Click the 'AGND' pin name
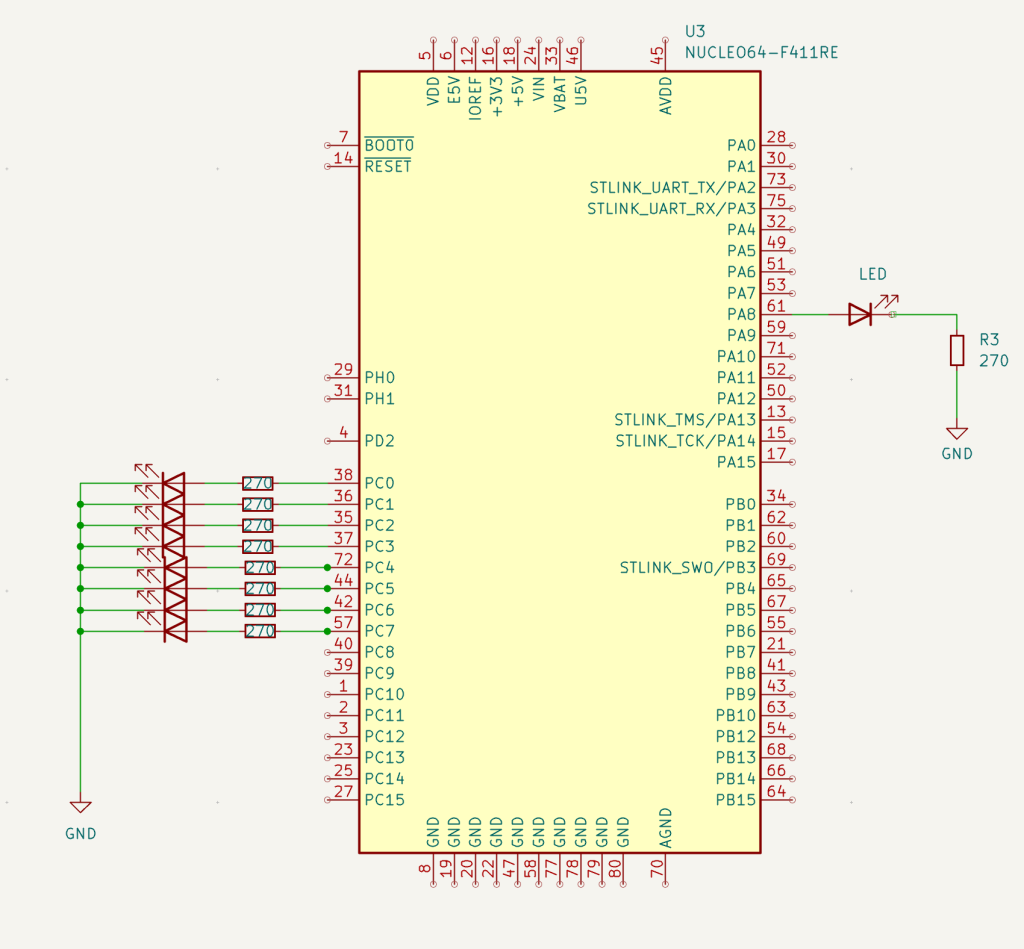Screen dimensions: 1024x949 coord(665,828)
